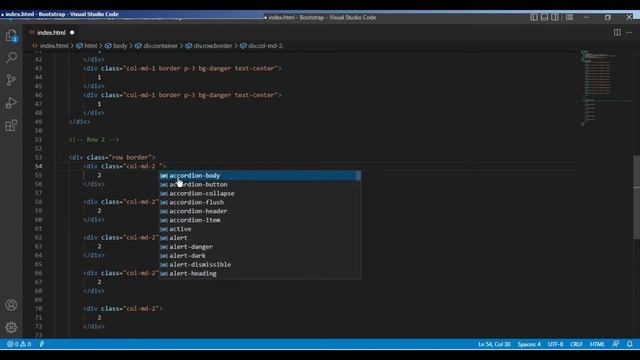Change language mode via HTML status
Viewport: 640px width, 360px height.
click(x=597, y=344)
